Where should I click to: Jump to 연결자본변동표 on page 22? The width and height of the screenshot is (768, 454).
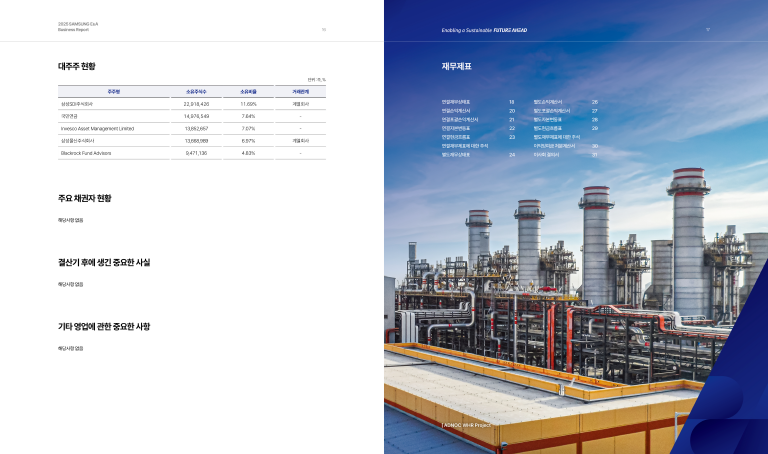coord(456,128)
